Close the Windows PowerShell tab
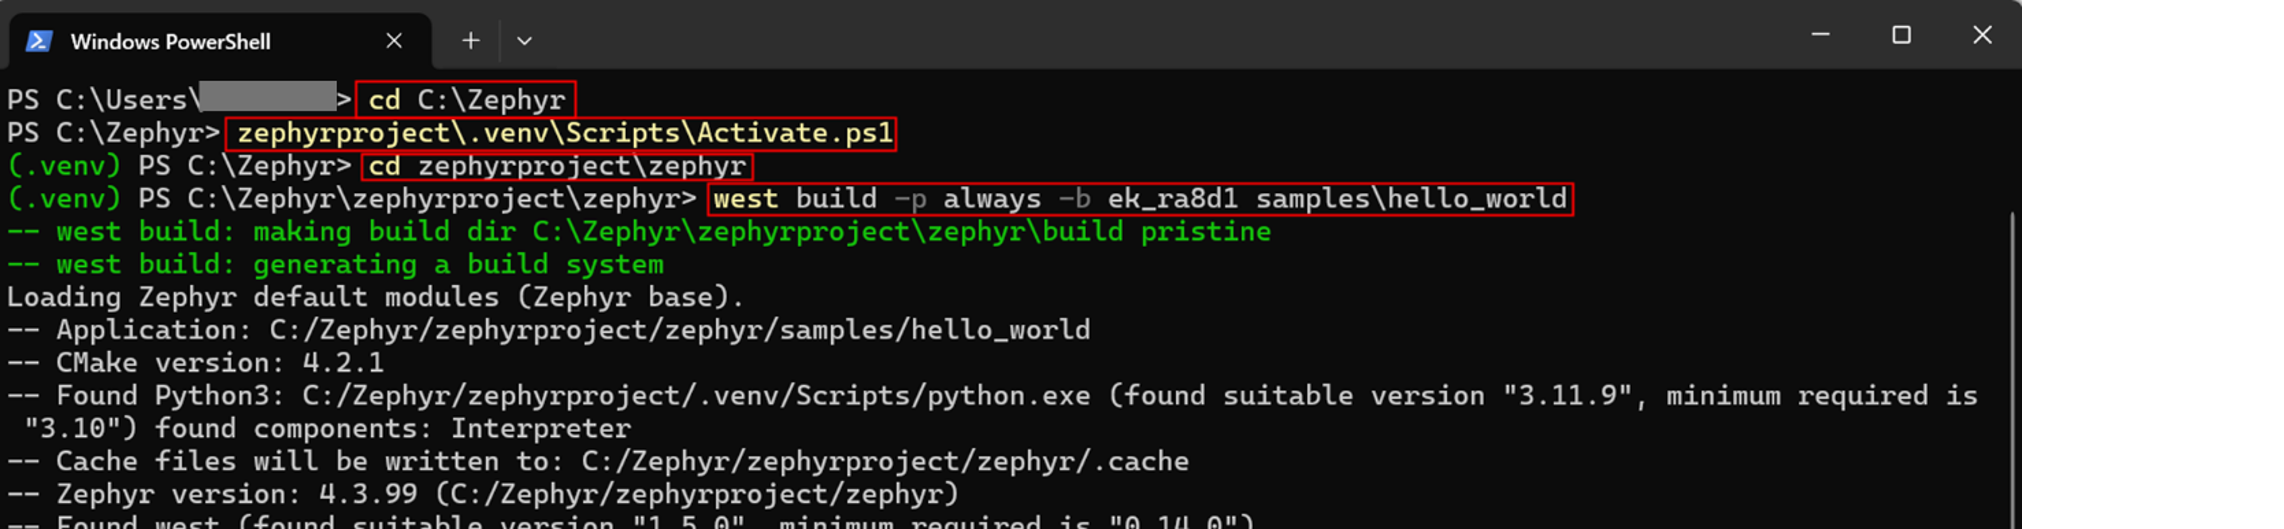Image resolution: width=2284 pixels, height=529 pixels. [x=394, y=41]
